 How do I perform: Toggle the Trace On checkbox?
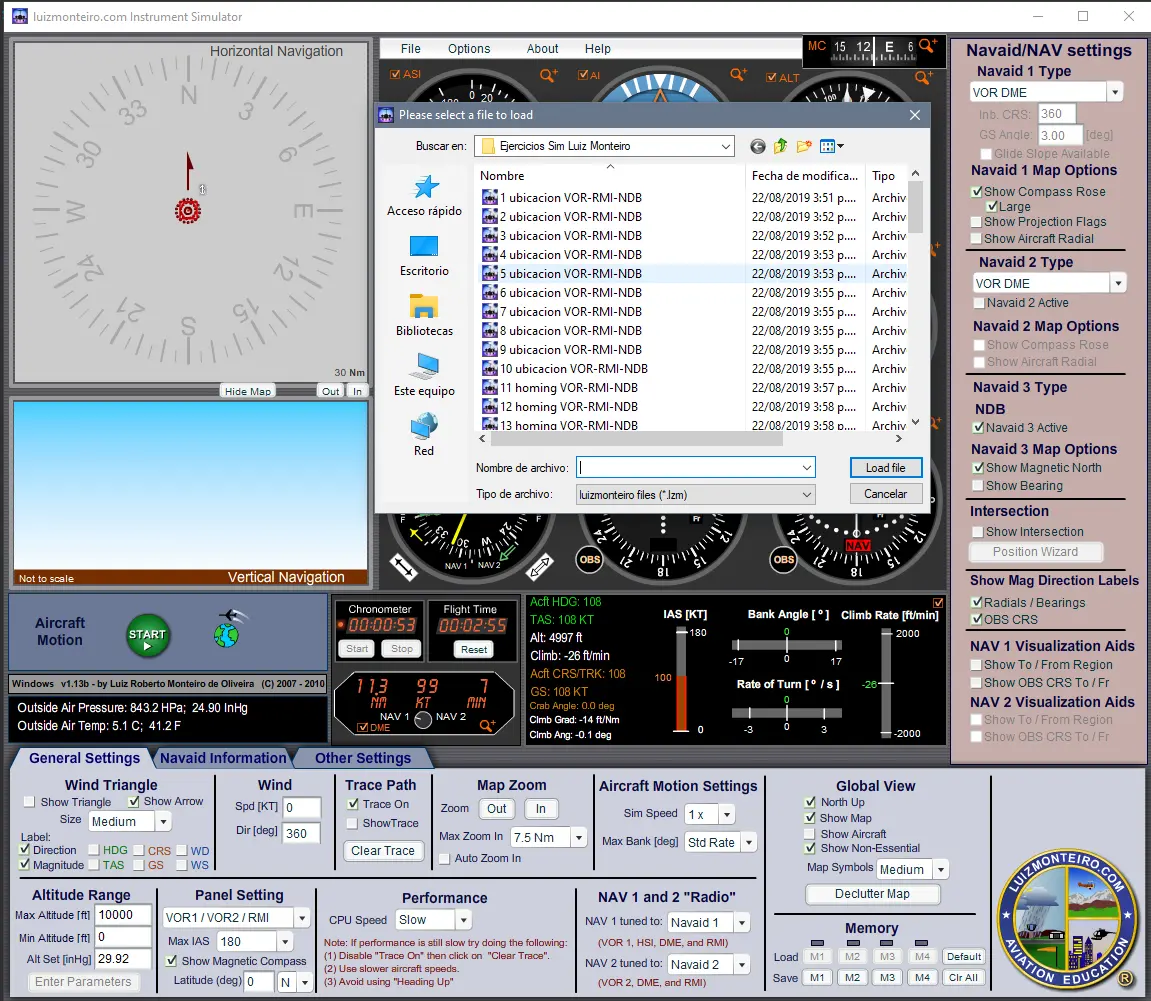[x=353, y=804]
